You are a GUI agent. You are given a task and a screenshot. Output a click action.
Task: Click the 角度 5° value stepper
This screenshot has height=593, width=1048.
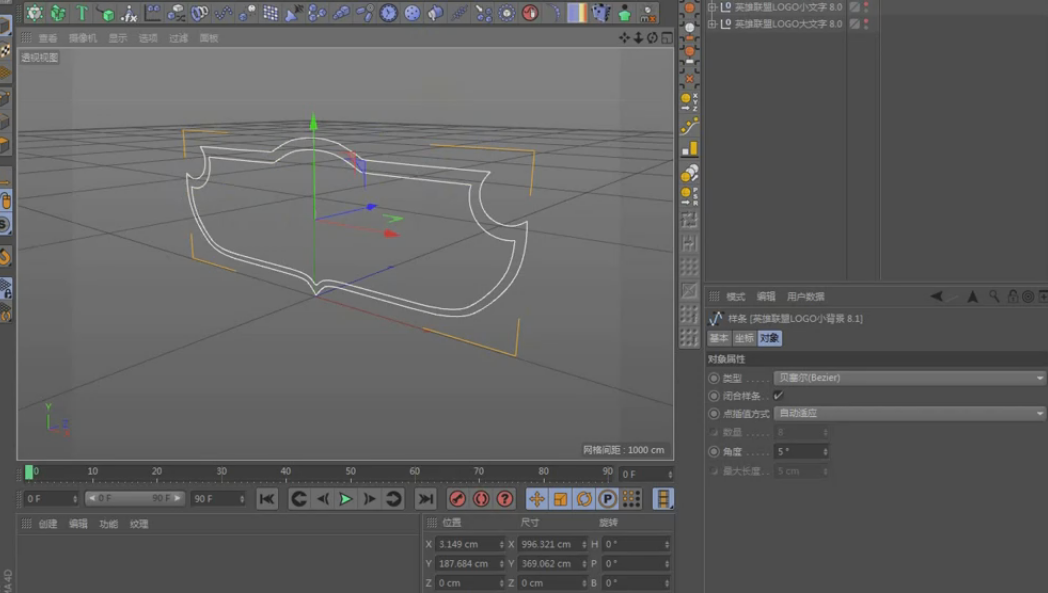[825, 451]
